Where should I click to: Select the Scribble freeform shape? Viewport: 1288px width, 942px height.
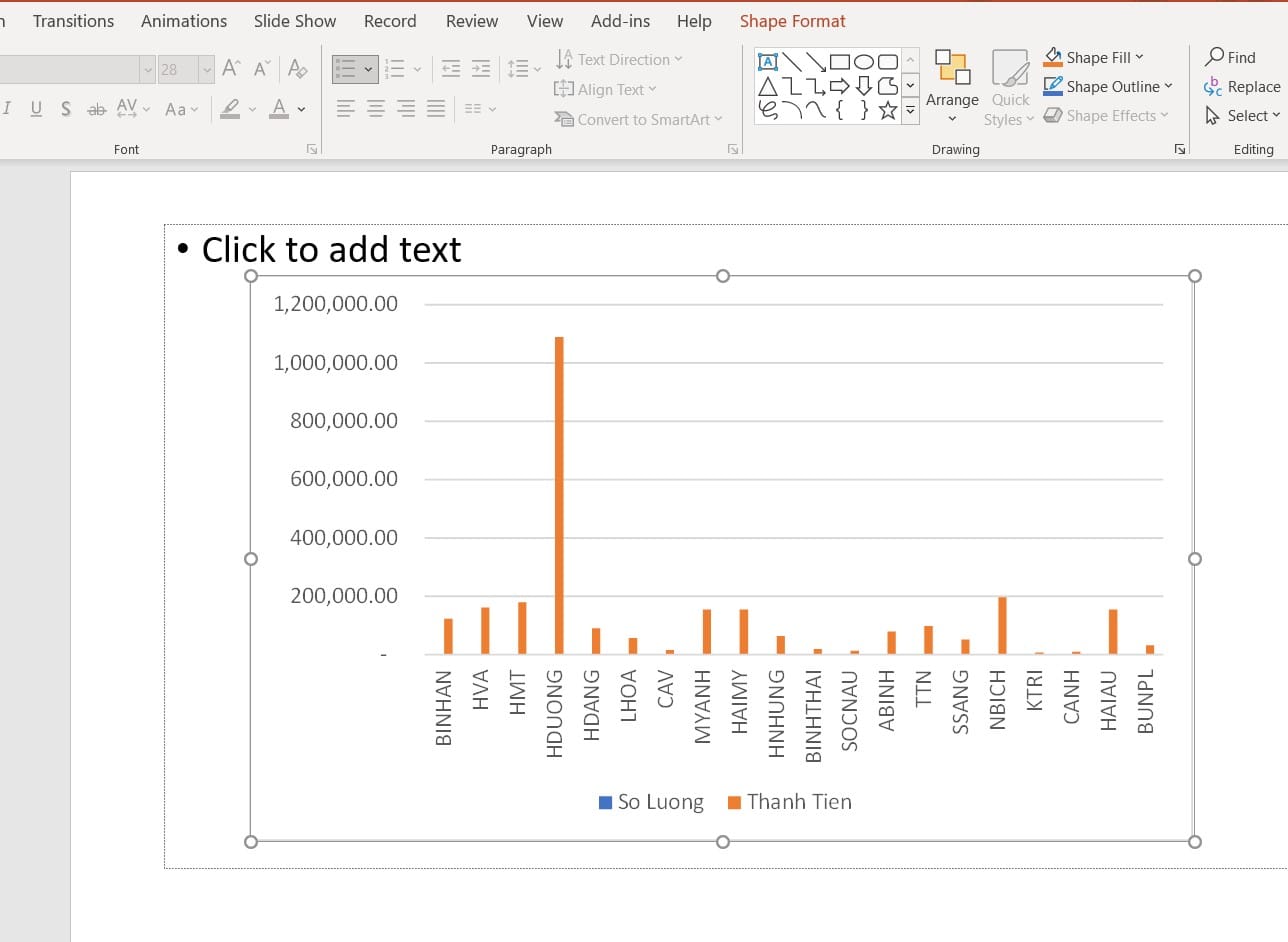coord(768,110)
